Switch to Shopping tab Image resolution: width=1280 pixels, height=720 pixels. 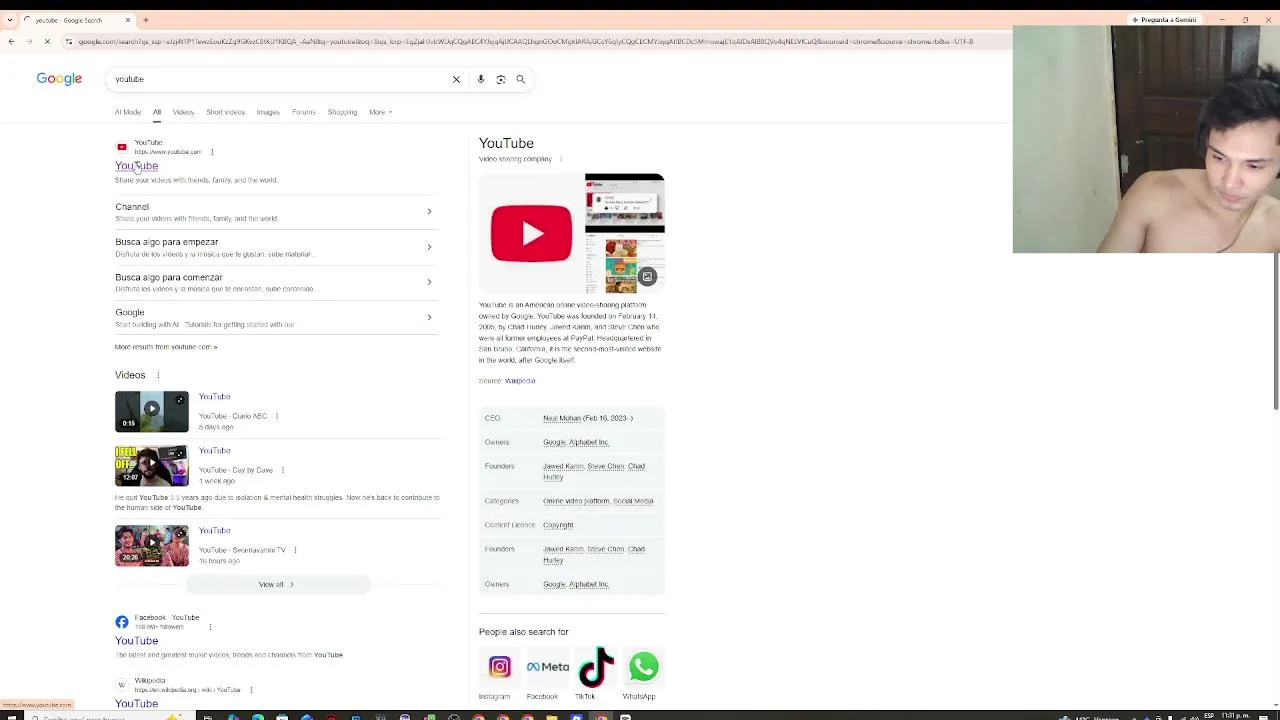(x=342, y=112)
